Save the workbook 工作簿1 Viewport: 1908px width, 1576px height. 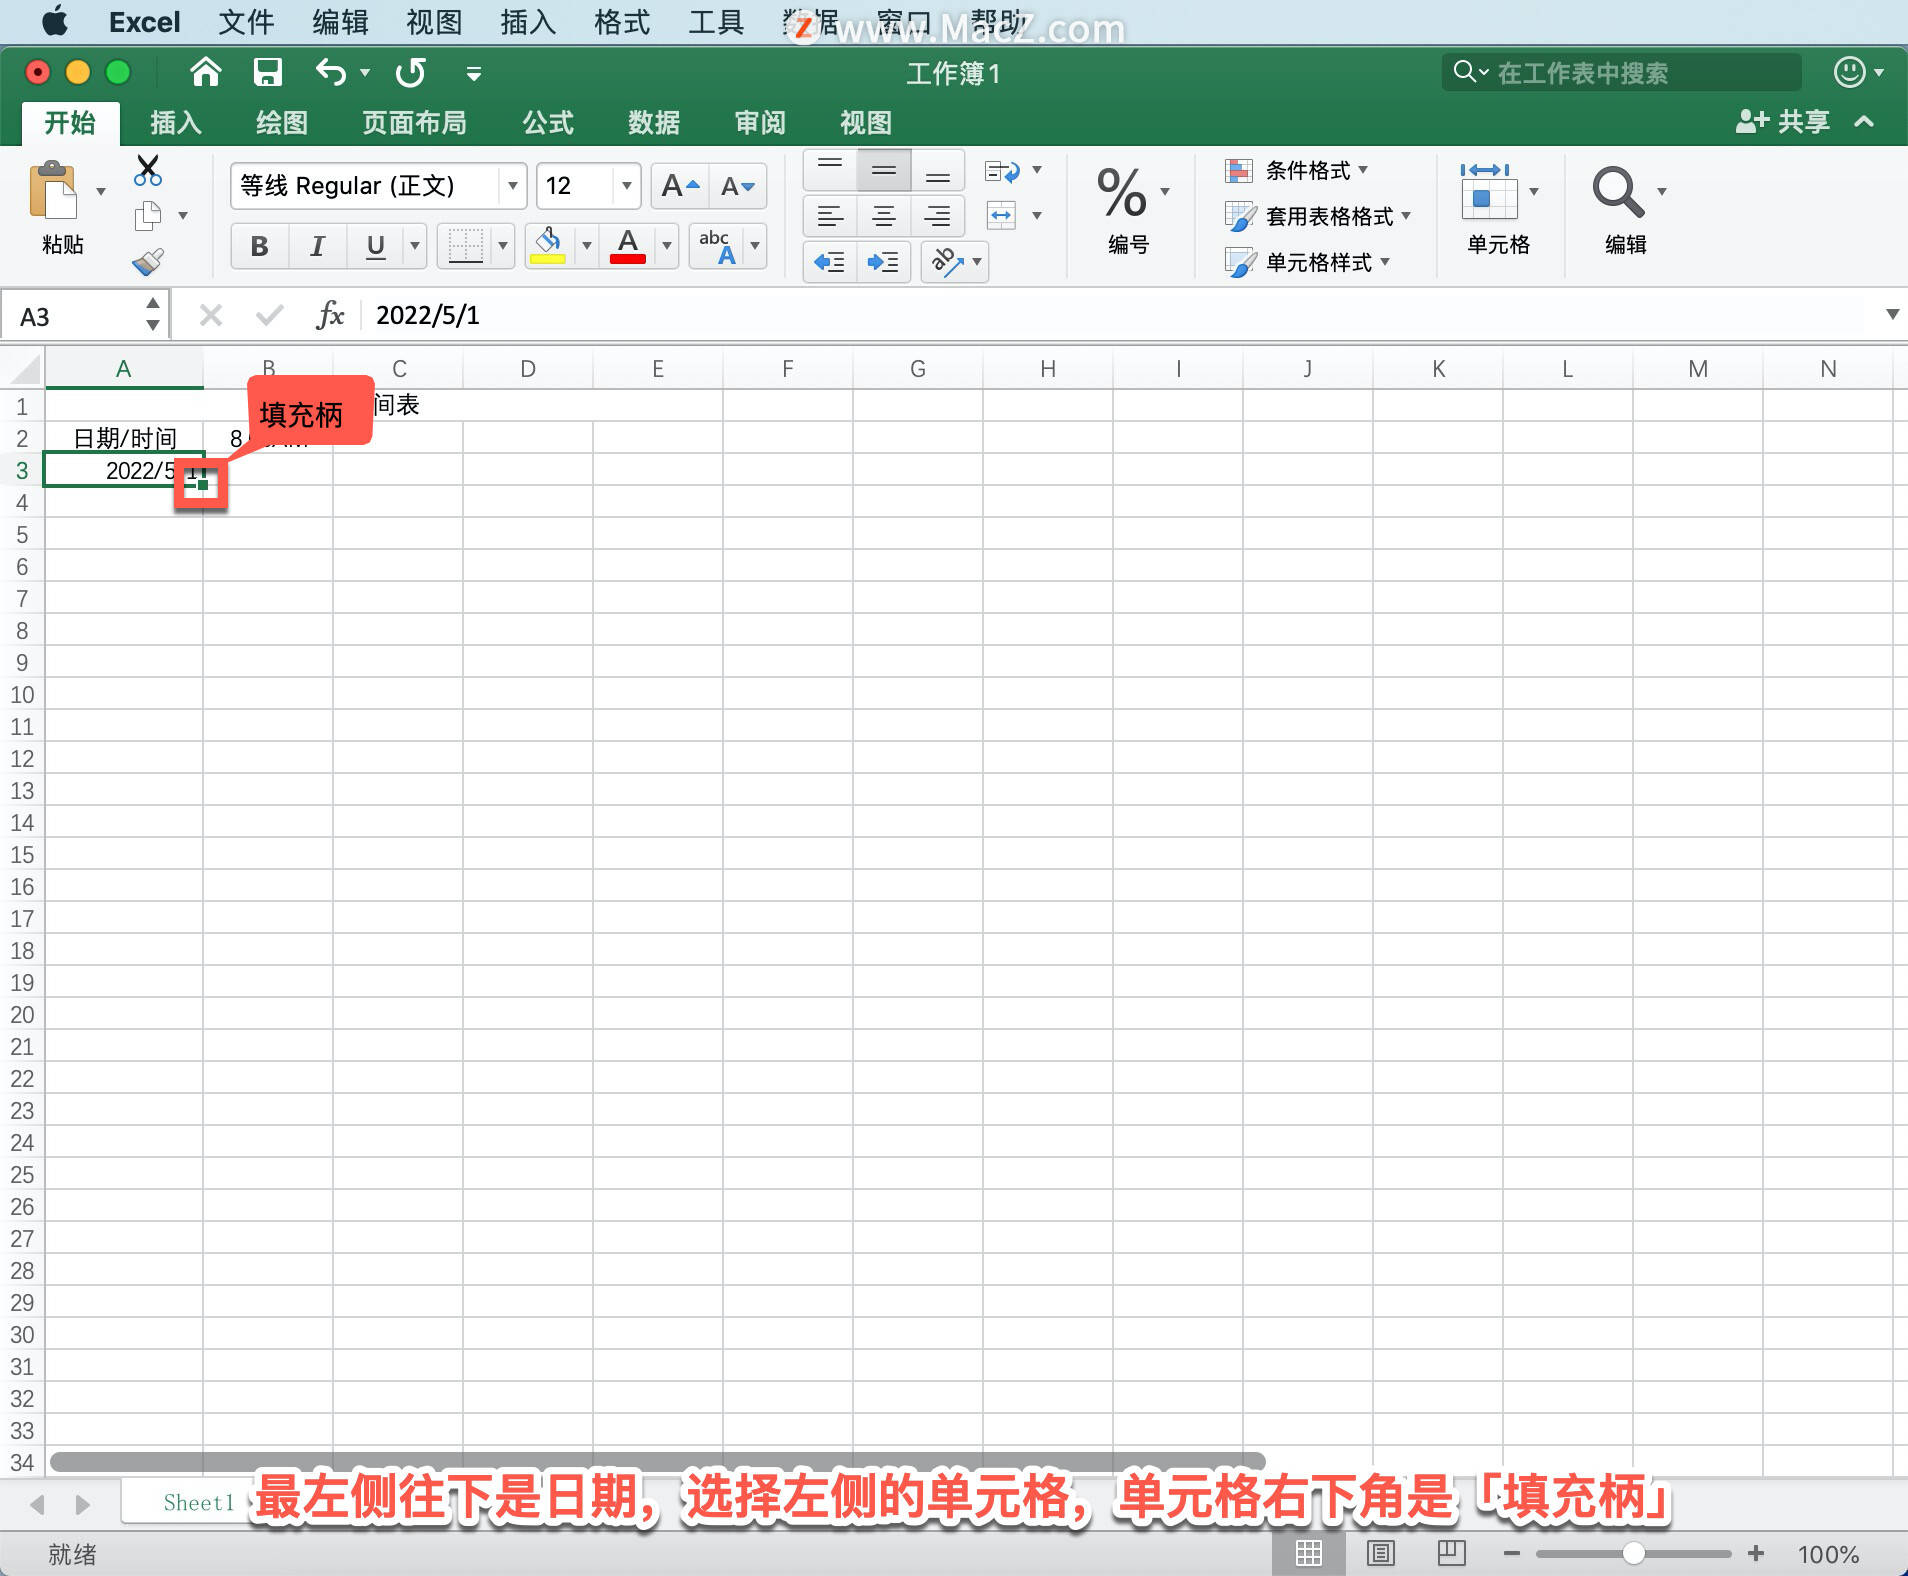267,72
